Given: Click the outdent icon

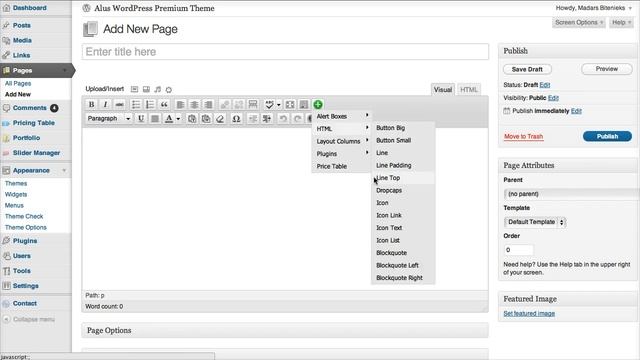Looking at the screenshot, I should 253,118.
